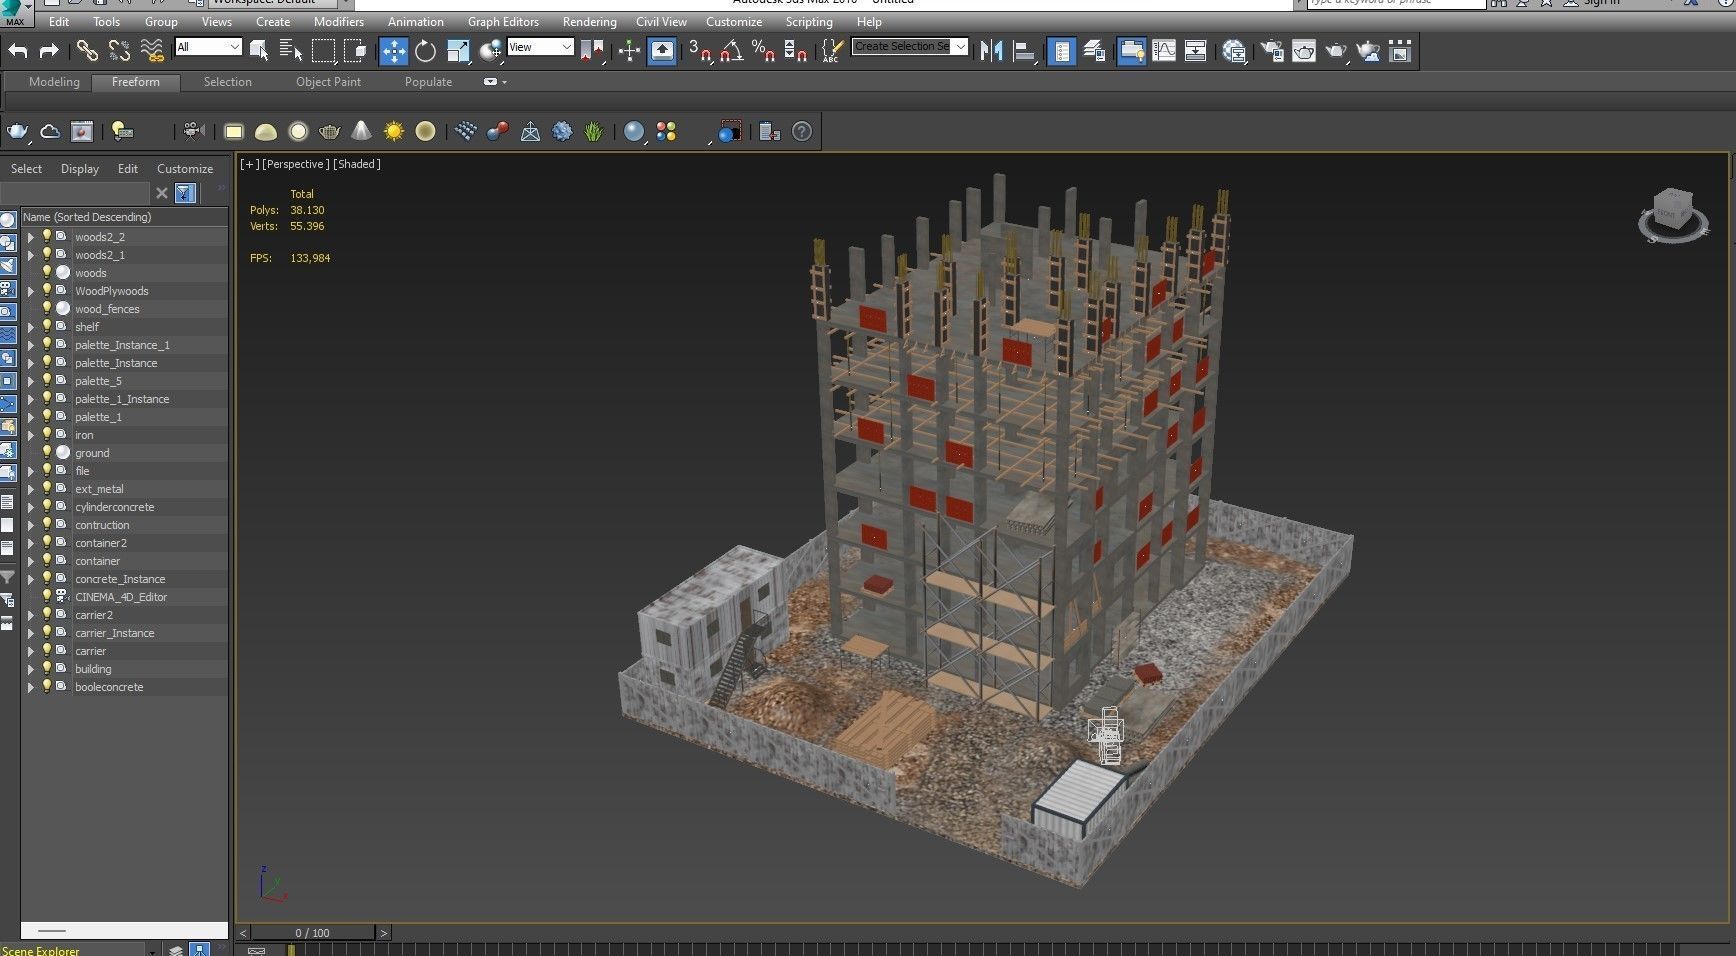The width and height of the screenshot is (1736, 956).
Task: Switch to the Populate ribbon tab
Action: [428, 82]
